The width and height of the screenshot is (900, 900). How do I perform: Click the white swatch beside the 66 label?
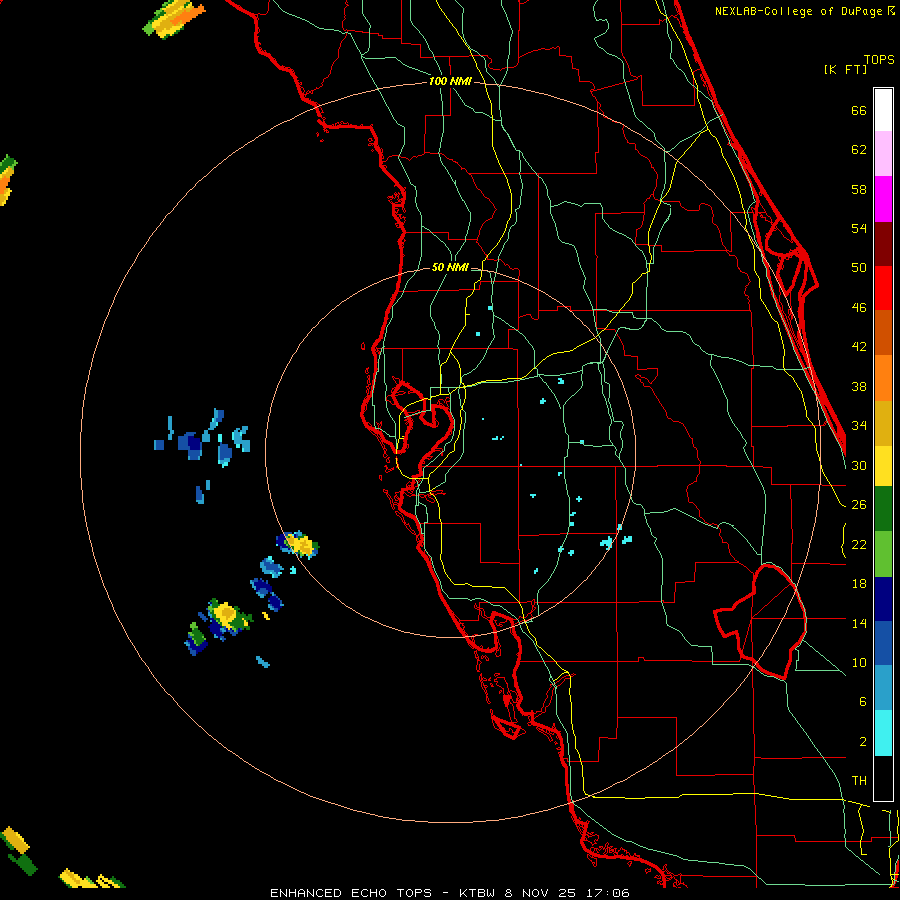click(x=883, y=110)
